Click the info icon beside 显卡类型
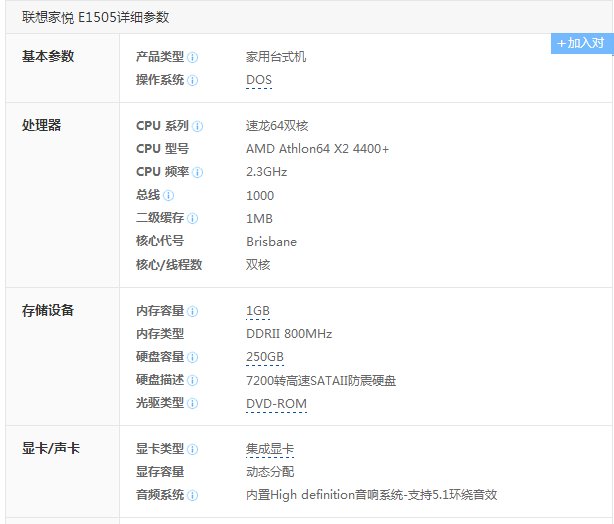 coord(192,449)
